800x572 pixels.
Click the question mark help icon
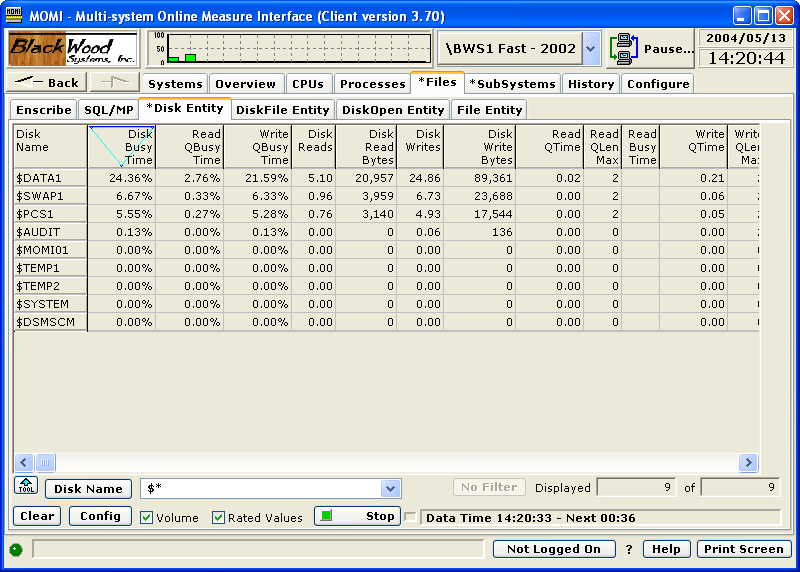pos(629,549)
